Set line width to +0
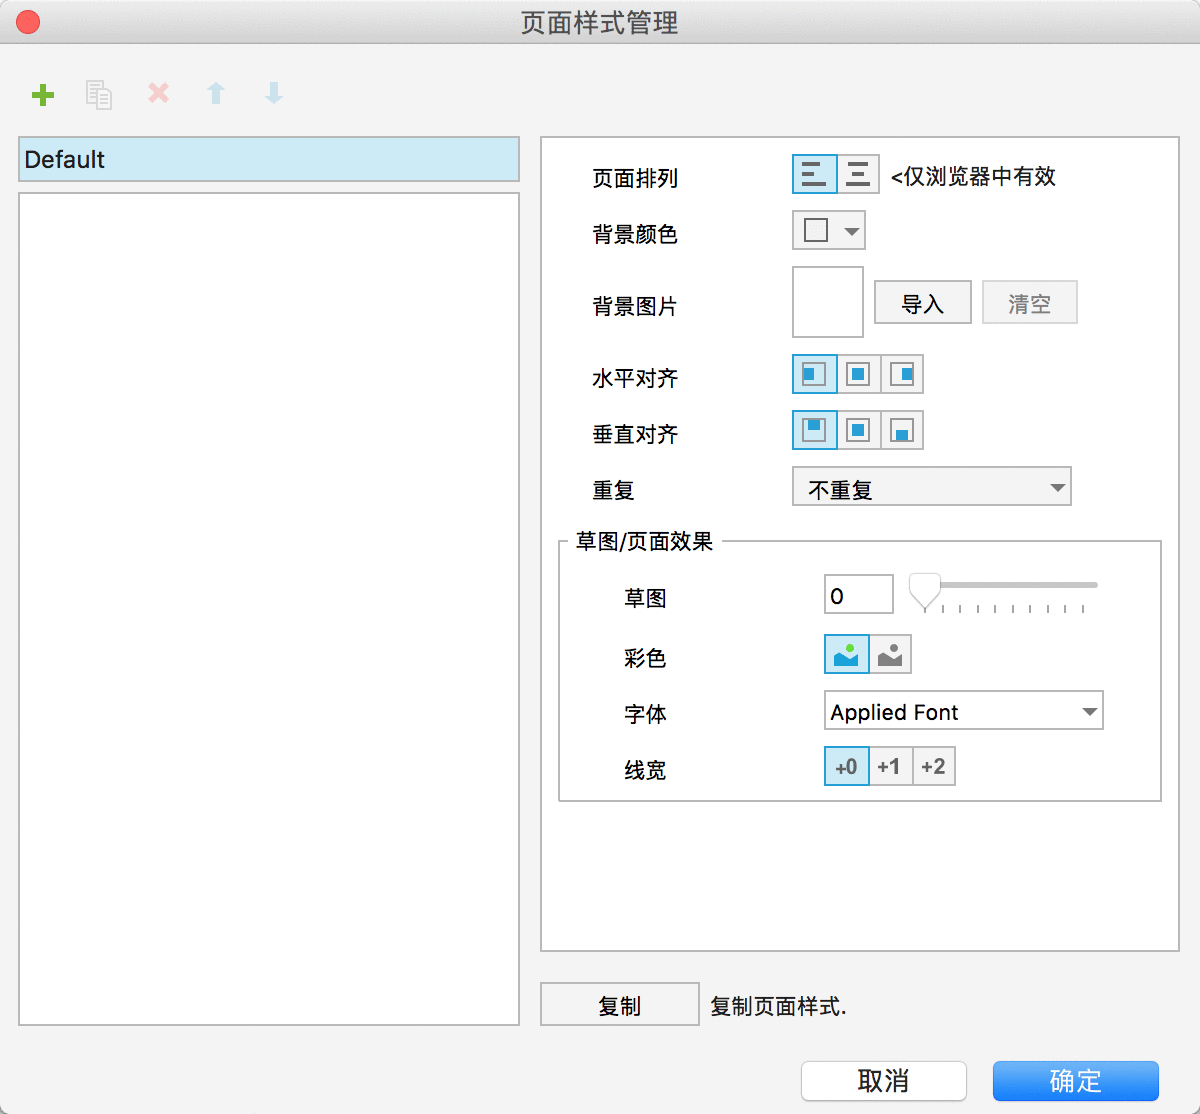The width and height of the screenshot is (1200, 1114). pyautogui.click(x=846, y=766)
